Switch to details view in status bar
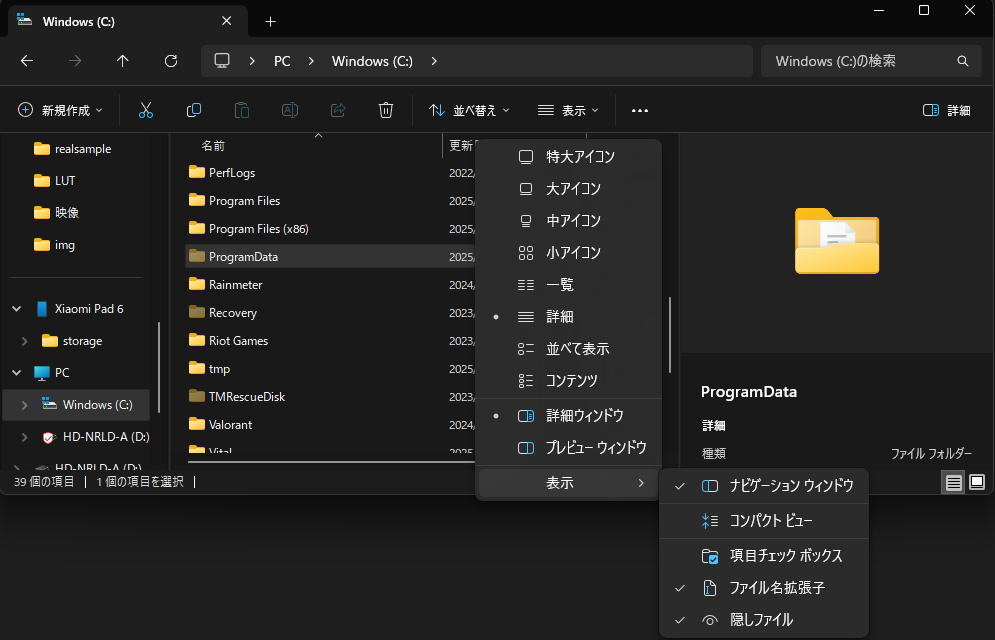The width and height of the screenshot is (995, 640). click(x=953, y=483)
